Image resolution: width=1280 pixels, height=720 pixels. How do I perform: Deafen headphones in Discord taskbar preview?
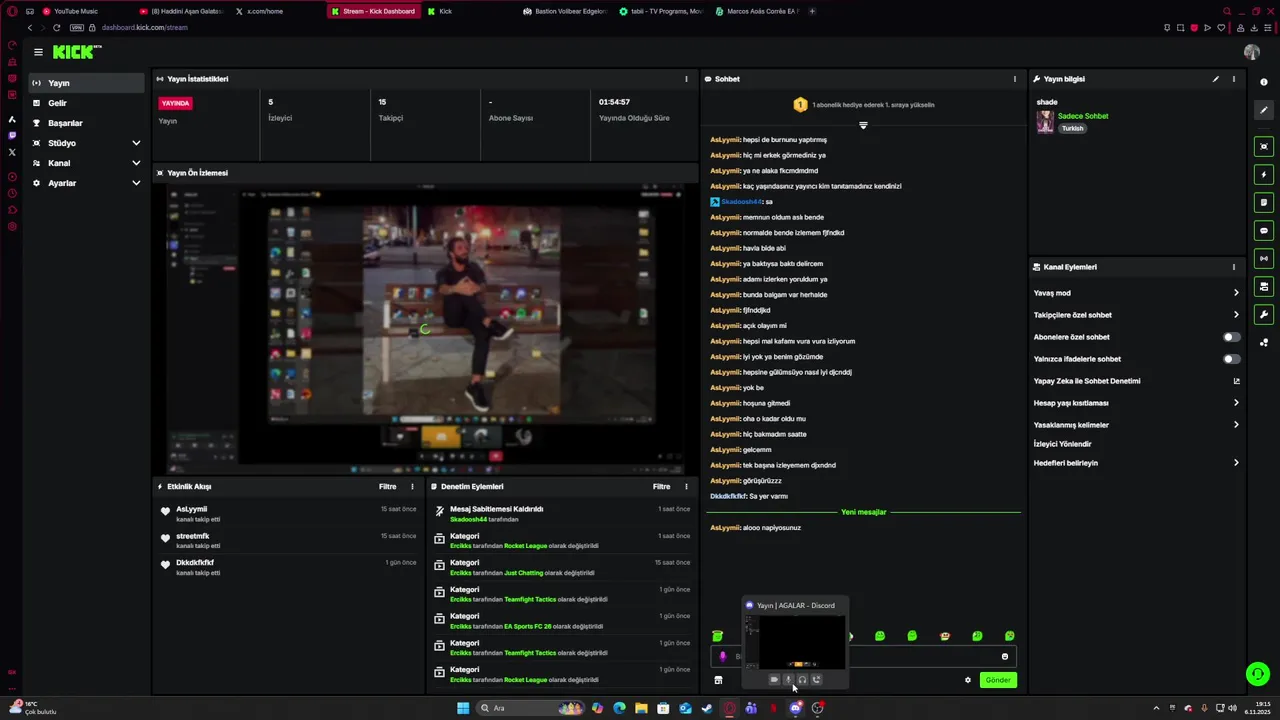(x=802, y=680)
